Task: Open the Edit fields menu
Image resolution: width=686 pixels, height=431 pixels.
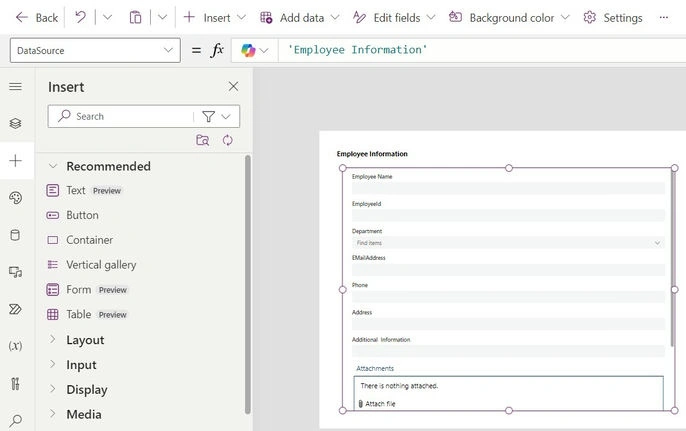Action: coord(394,18)
